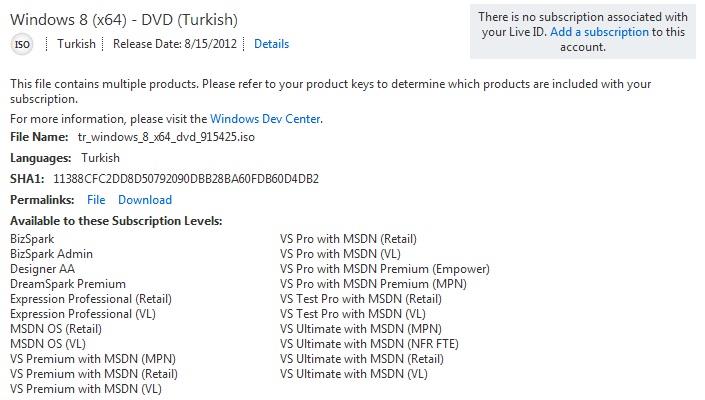
Task: Click the ISO file type icon
Action: (21, 44)
